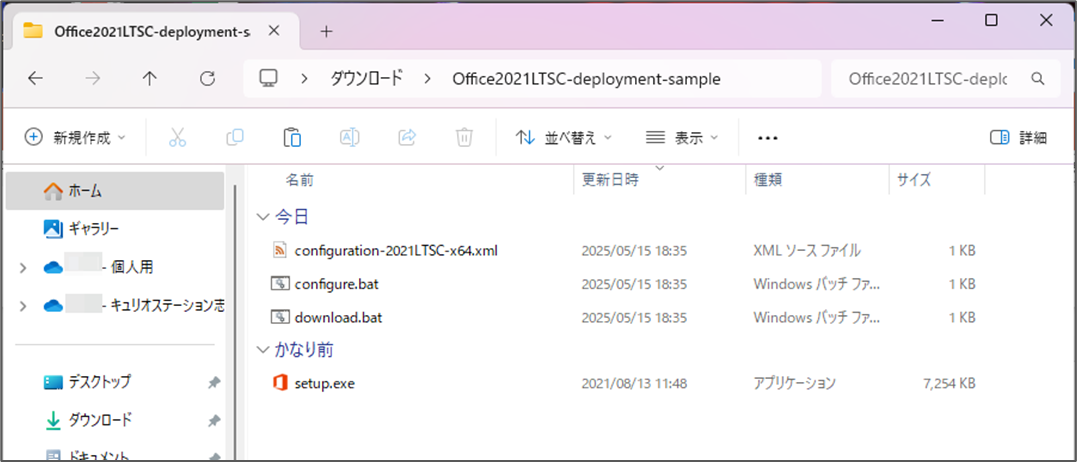Click the Rename icon in toolbar
Viewport: 1077px width, 462px height.
pos(350,137)
